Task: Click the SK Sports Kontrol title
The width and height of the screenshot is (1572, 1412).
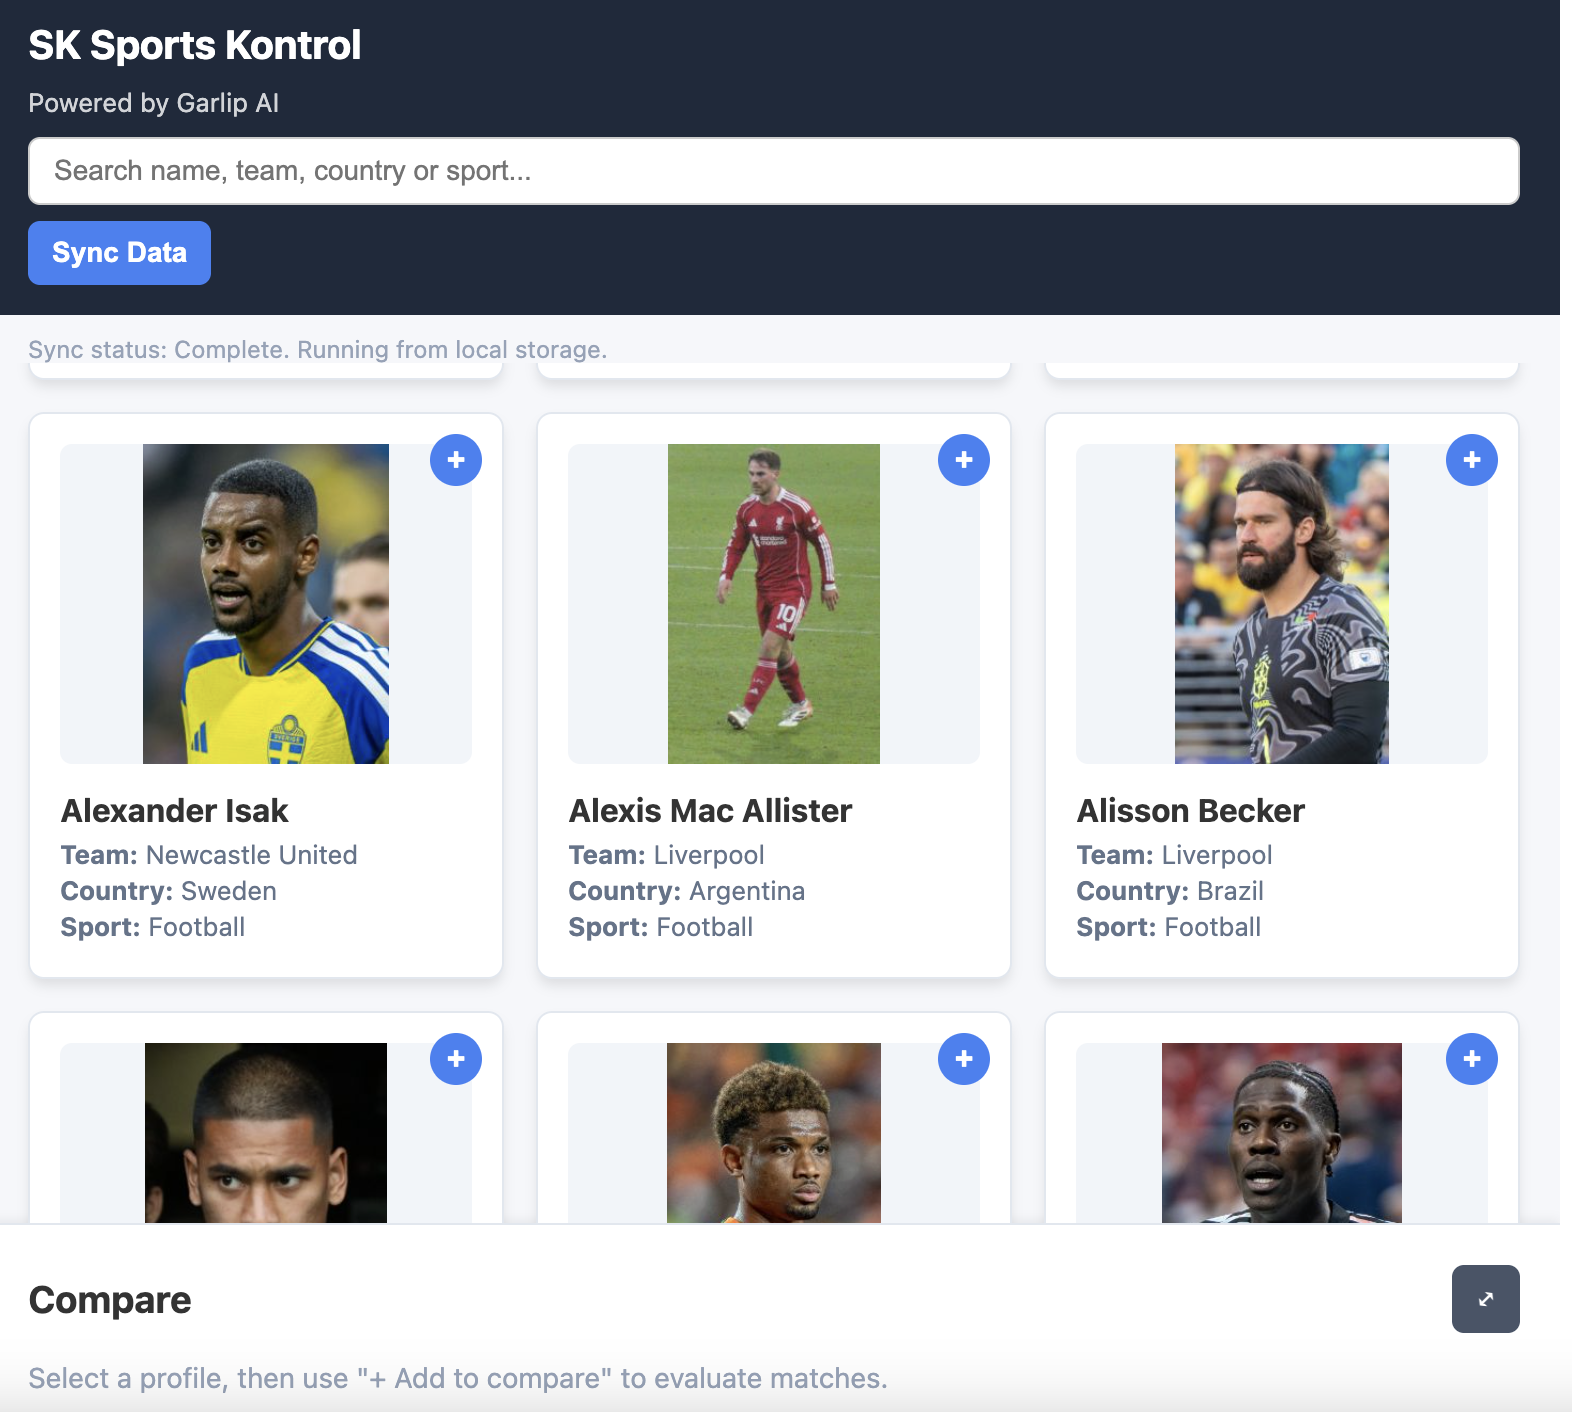Action: click(x=195, y=45)
